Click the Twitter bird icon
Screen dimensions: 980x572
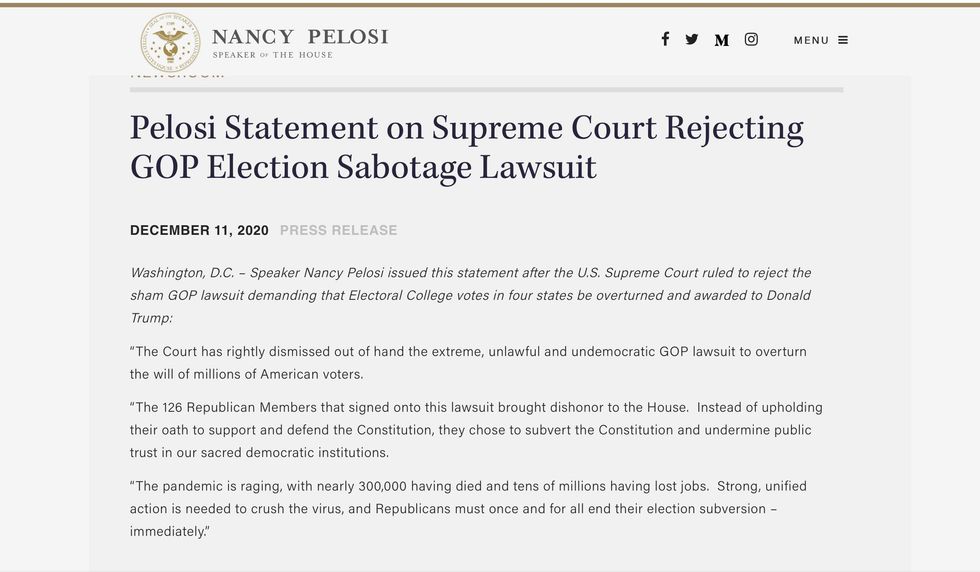click(692, 39)
